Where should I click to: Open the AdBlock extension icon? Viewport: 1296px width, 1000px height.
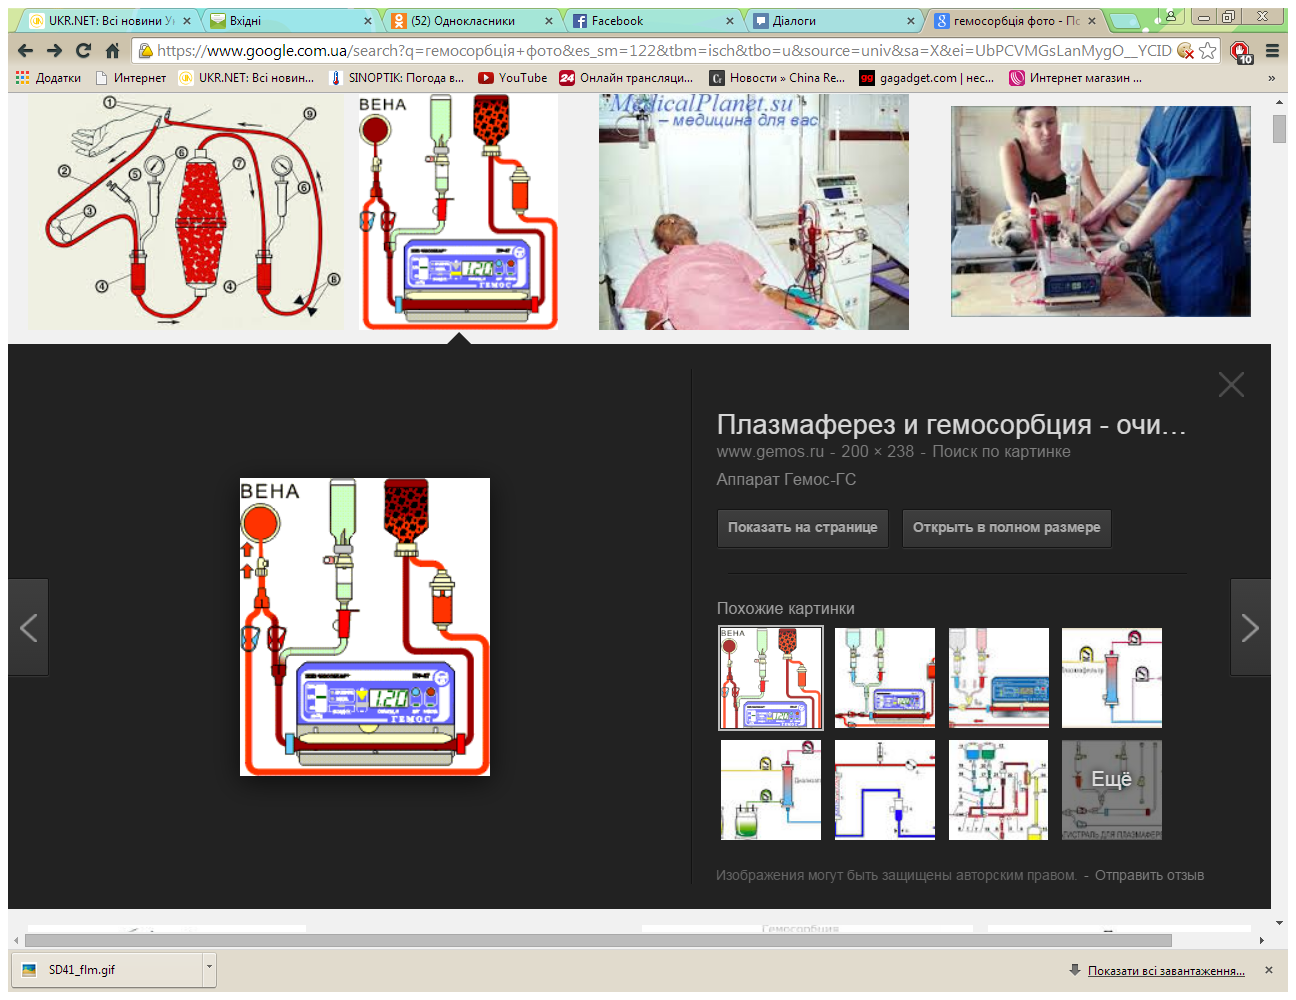[x=1241, y=51]
